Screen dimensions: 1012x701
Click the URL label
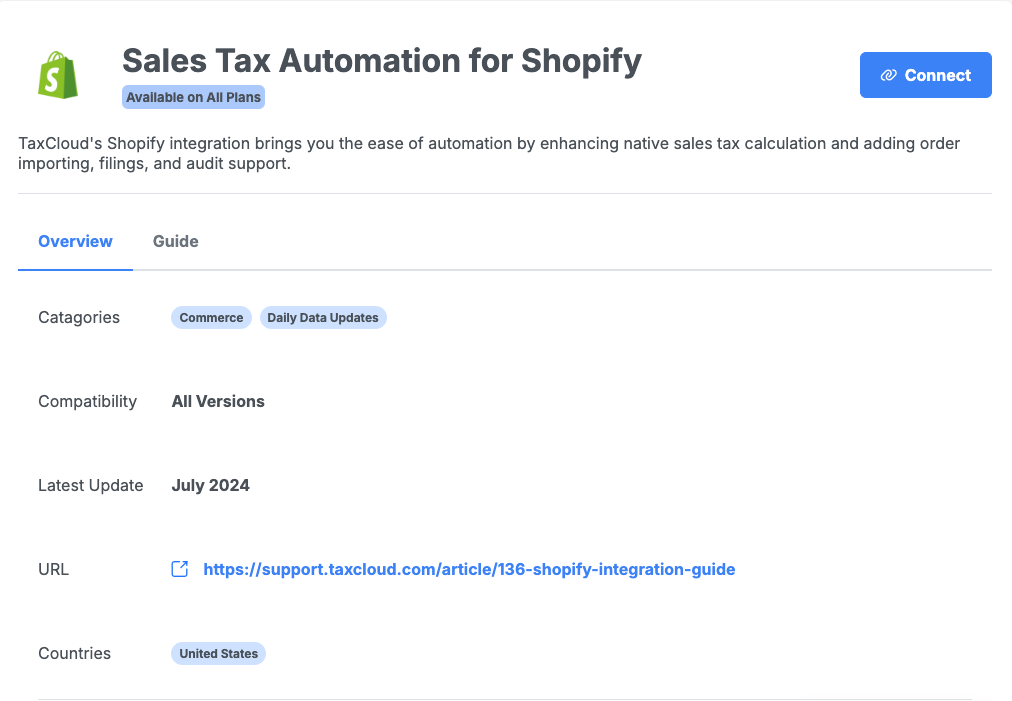54,569
